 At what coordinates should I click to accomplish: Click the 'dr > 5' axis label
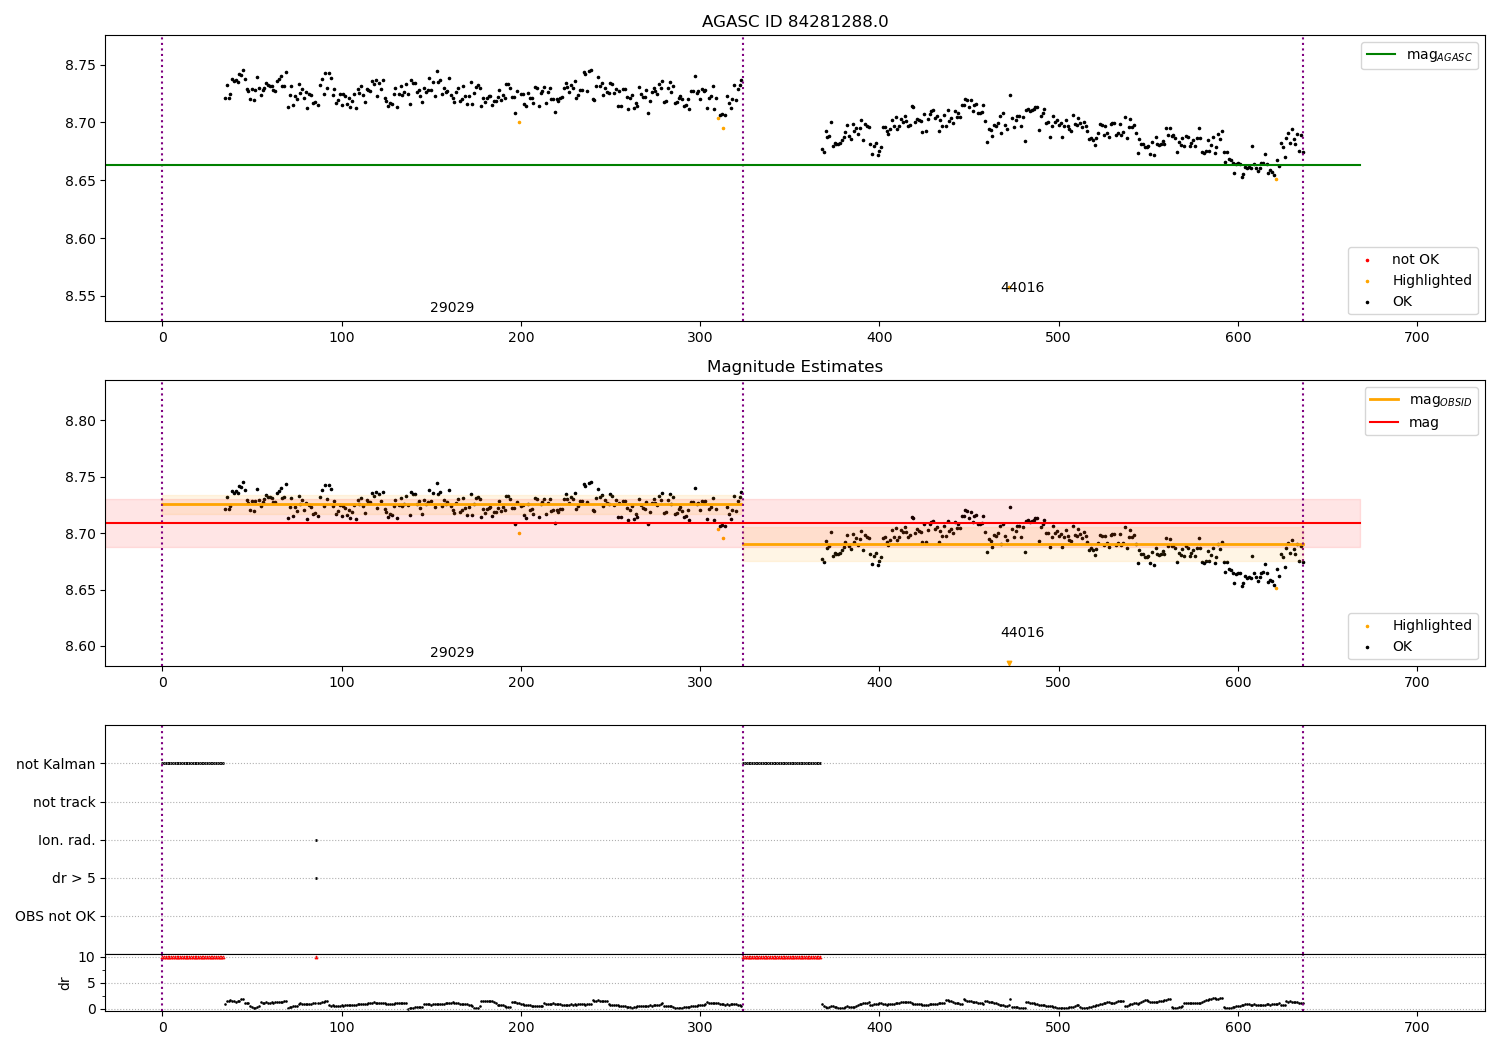click(74, 879)
